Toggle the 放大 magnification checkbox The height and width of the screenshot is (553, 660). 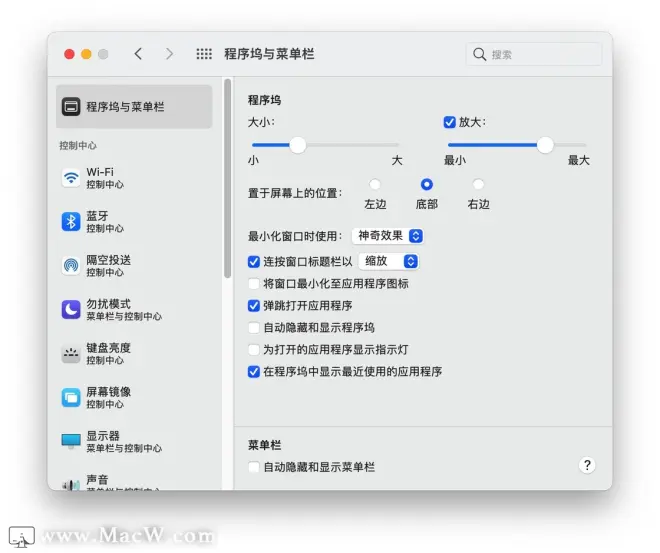coord(450,122)
